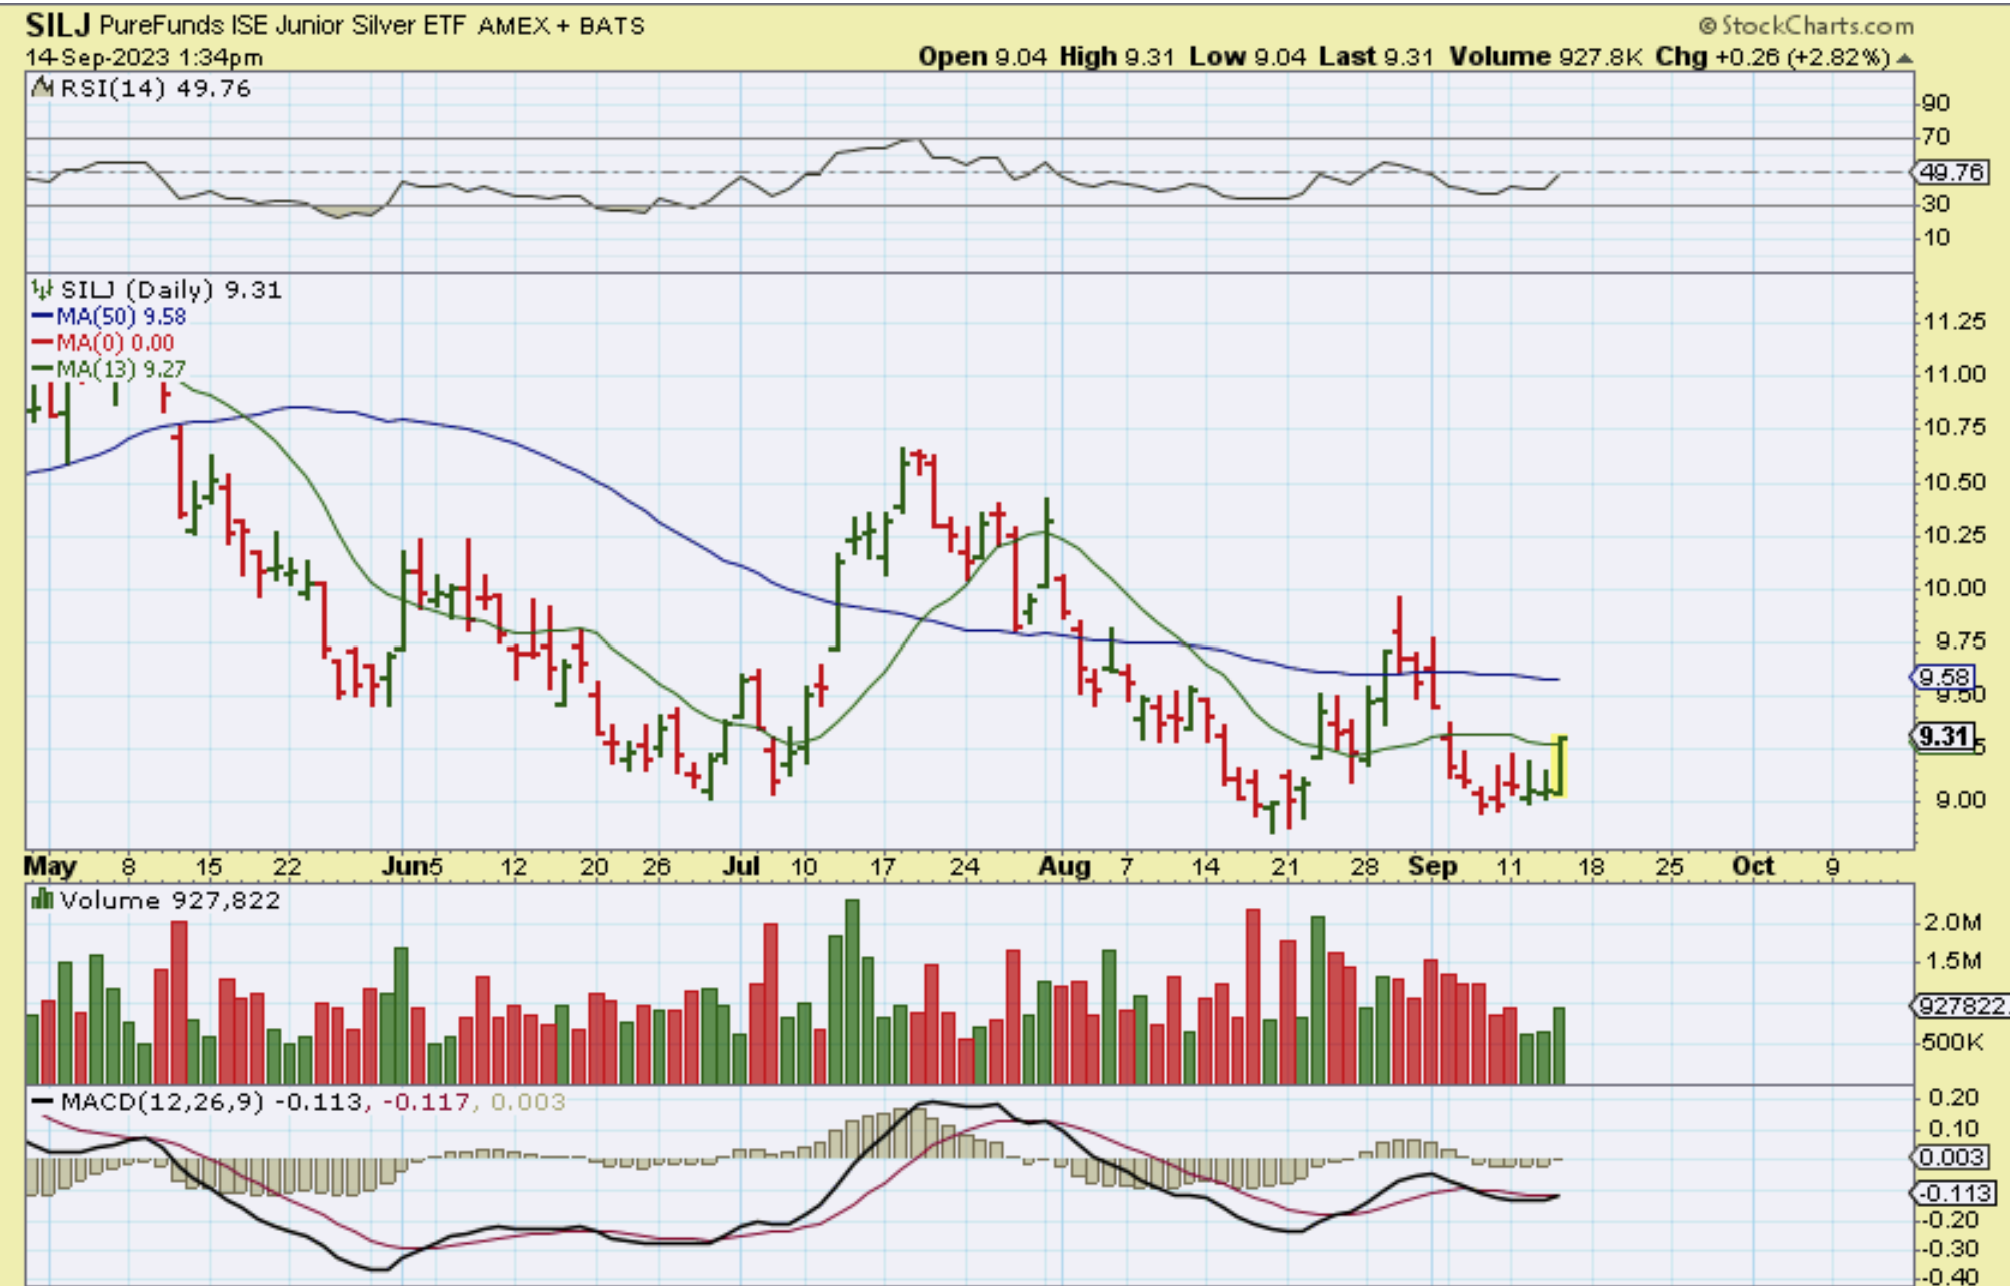Click the black MACD line legend icon
The width and height of the screenshot is (2010, 1287).
42,1102
